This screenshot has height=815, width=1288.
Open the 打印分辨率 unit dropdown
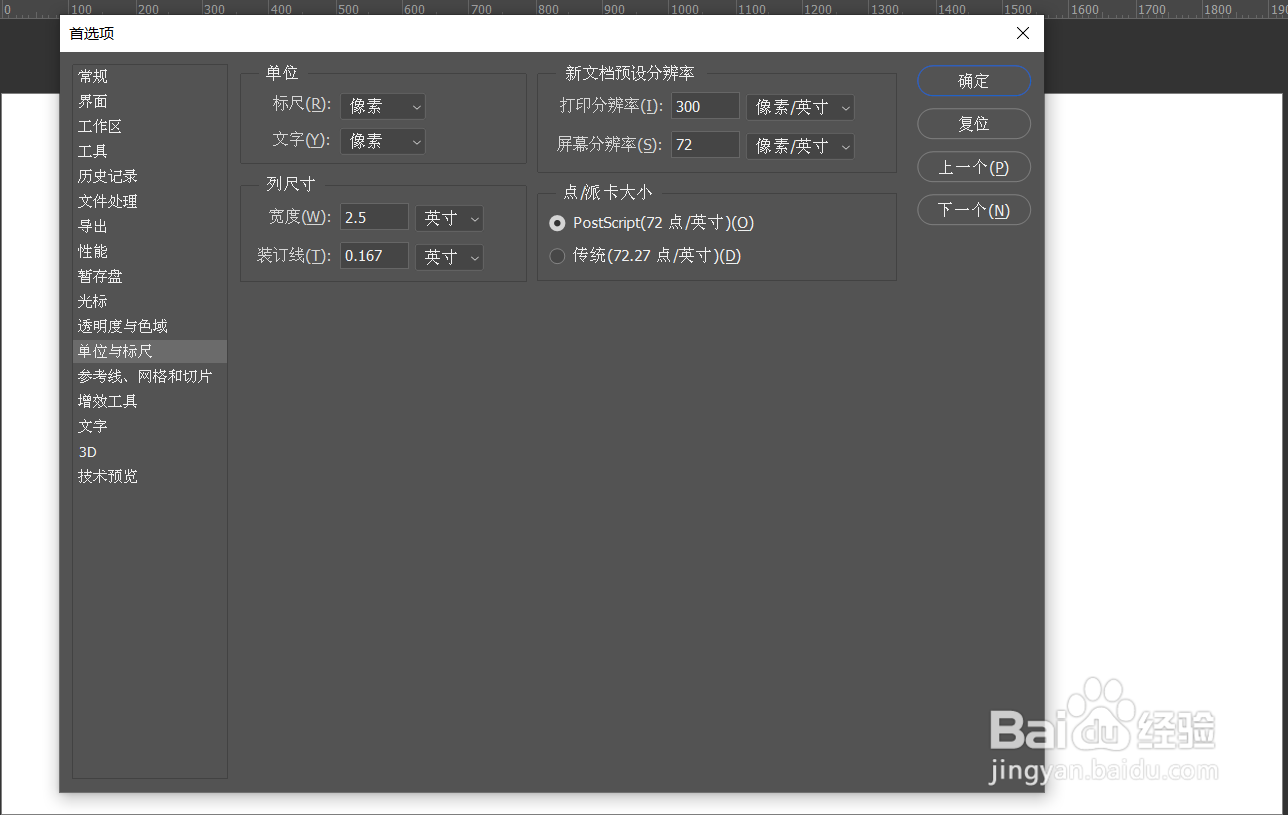pos(800,107)
